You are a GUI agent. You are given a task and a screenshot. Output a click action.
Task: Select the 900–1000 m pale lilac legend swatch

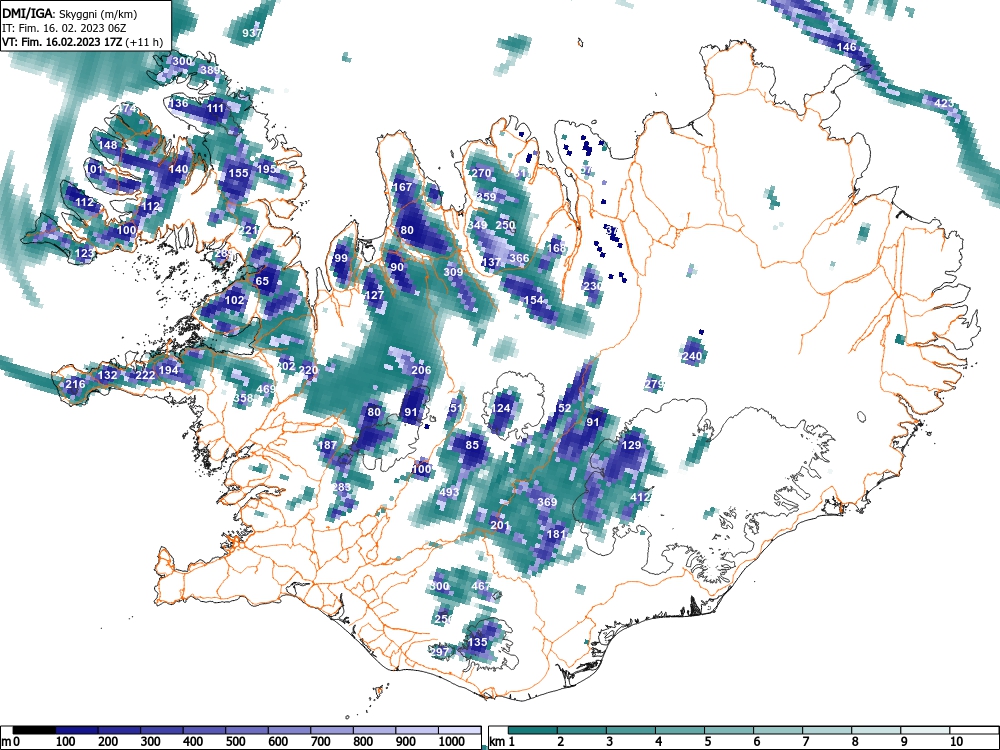tap(416, 730)
